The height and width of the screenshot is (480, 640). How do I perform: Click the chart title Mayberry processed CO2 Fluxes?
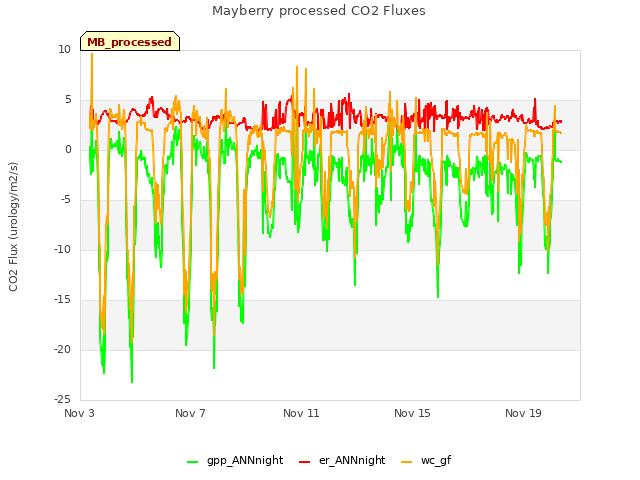coord(319,11)
